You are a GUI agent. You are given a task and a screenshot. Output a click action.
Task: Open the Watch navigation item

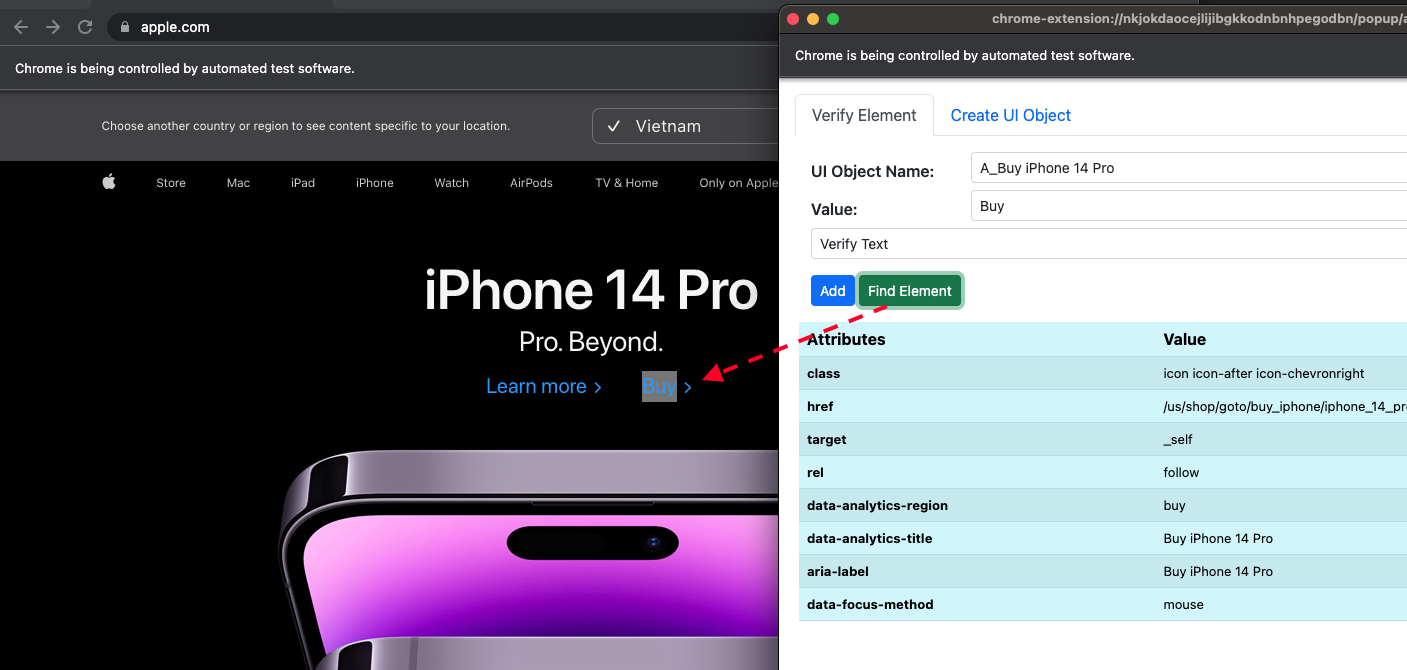point(451,183)
